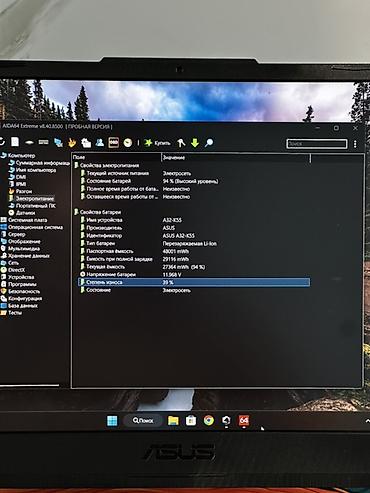Open Устройства category in tree

(17, 277)
